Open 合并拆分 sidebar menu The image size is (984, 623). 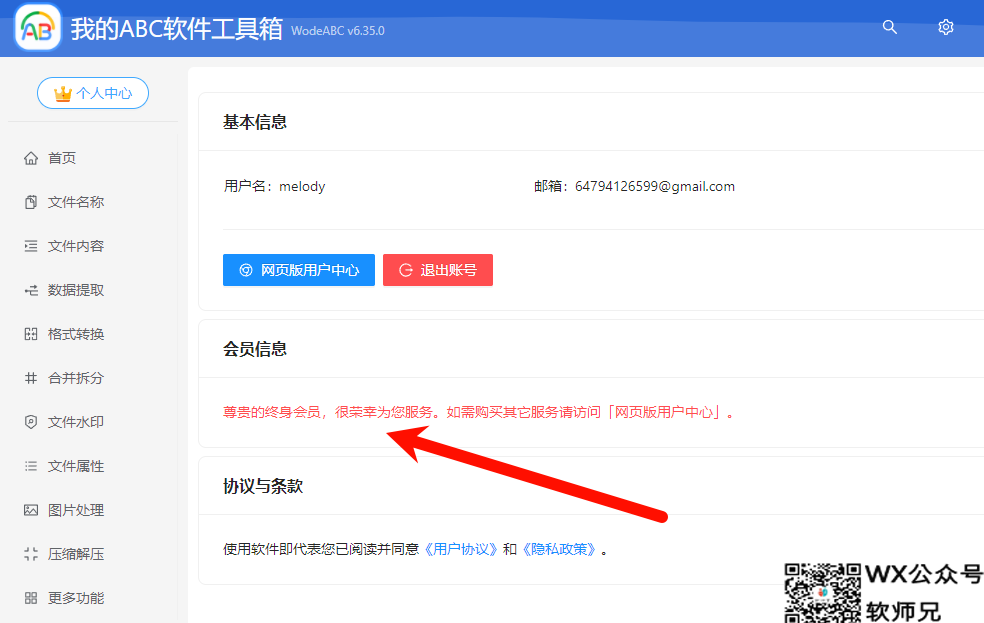tap(76, 378)
